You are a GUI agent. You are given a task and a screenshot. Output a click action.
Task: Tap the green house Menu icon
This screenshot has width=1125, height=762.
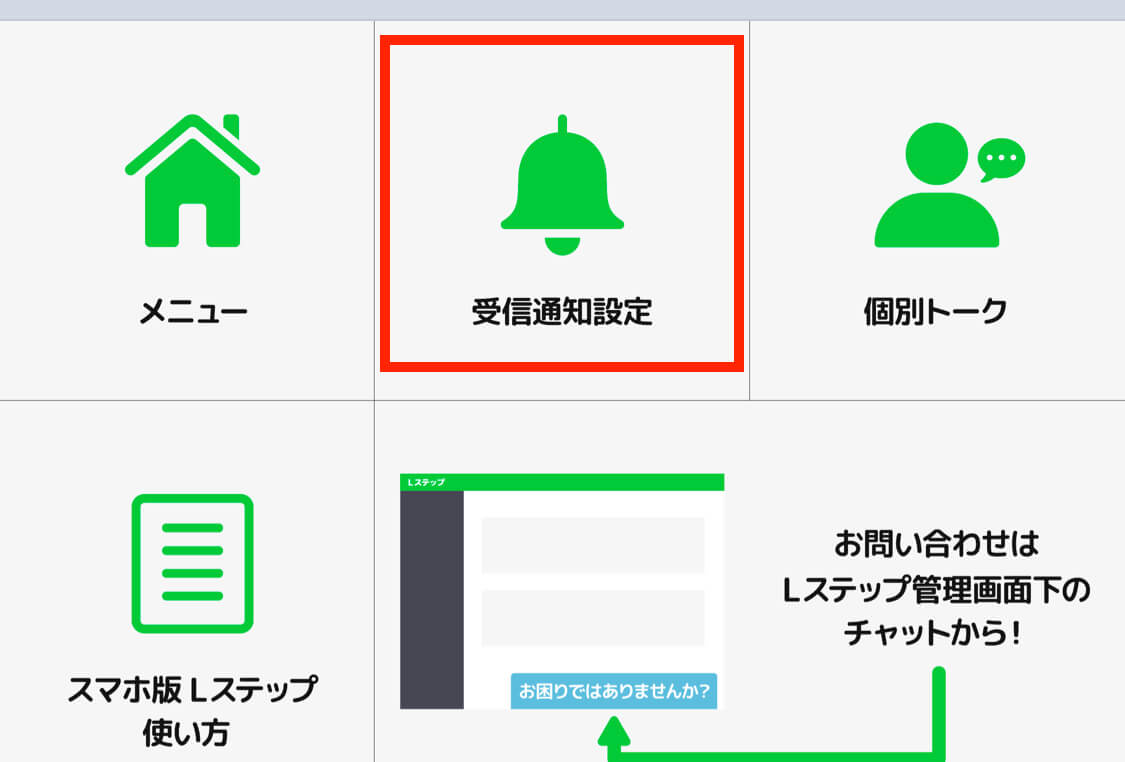click(192, 180)
